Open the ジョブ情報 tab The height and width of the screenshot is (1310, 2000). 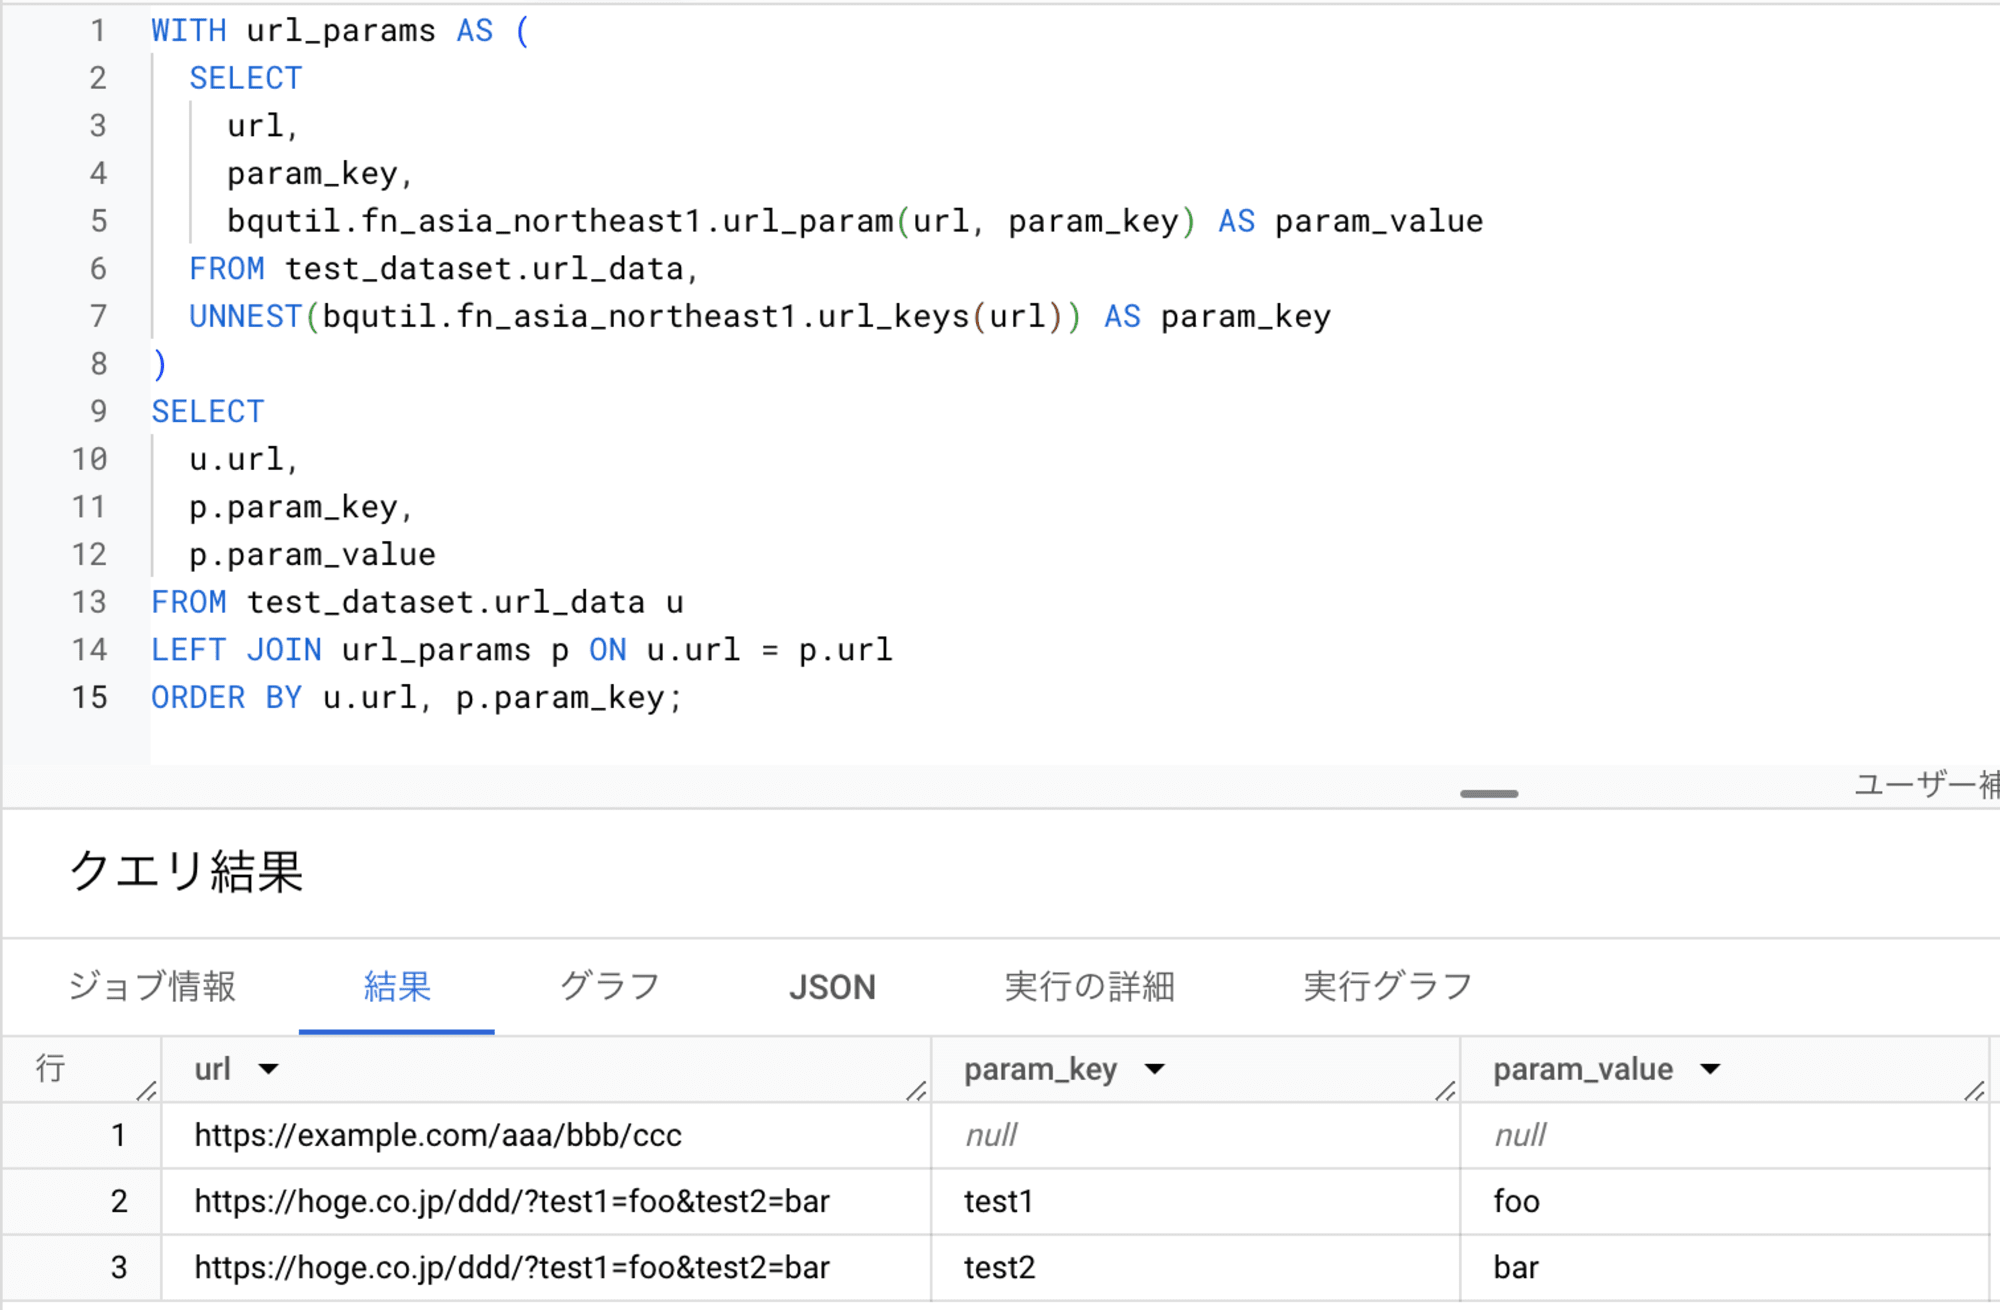(152, 986)
